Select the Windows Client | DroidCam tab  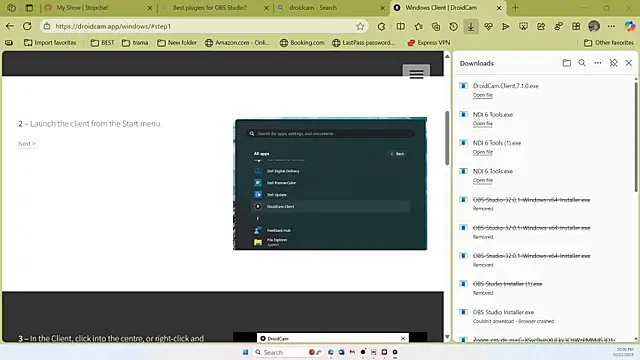[x=447, y=8]
